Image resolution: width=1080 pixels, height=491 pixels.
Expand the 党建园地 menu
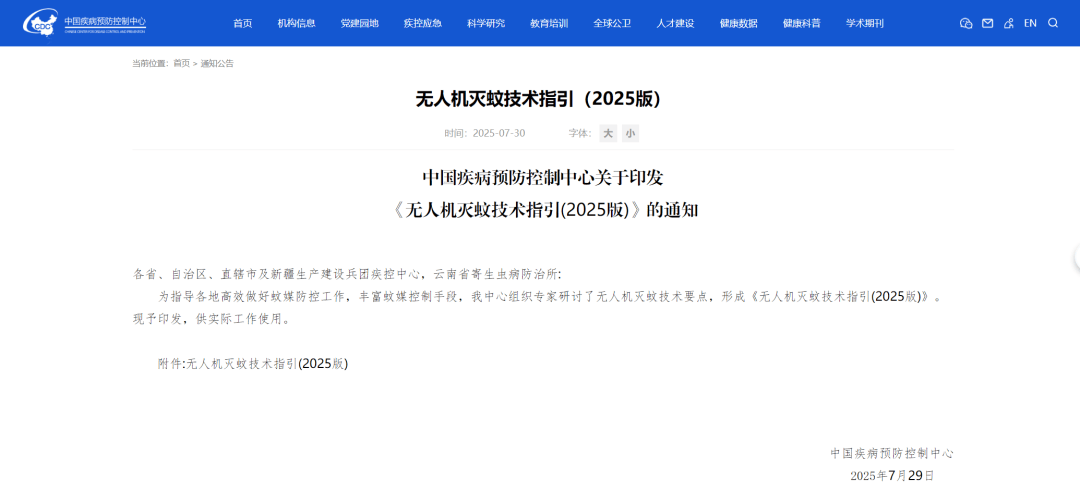click(x=360, y=23)
